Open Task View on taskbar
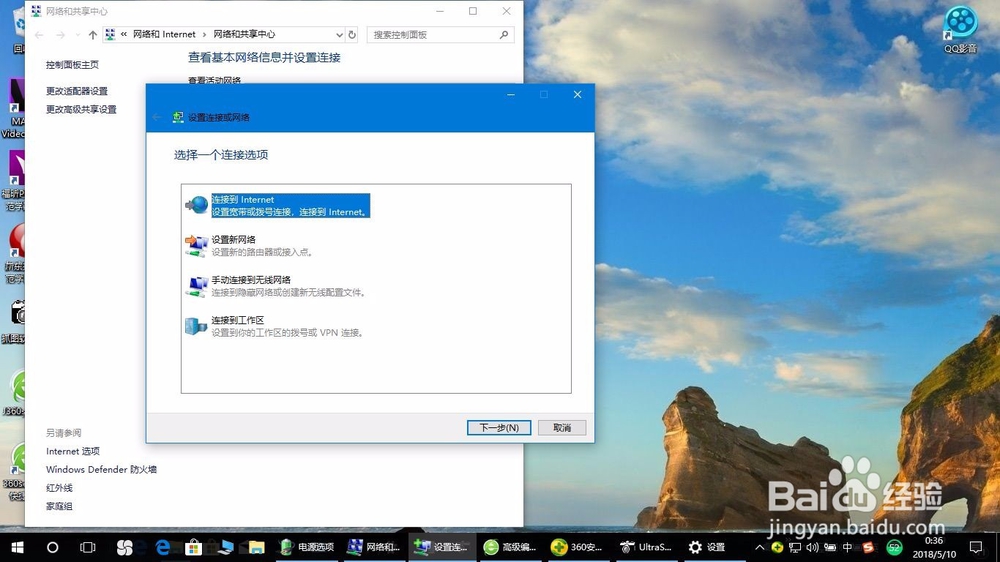 87,547
